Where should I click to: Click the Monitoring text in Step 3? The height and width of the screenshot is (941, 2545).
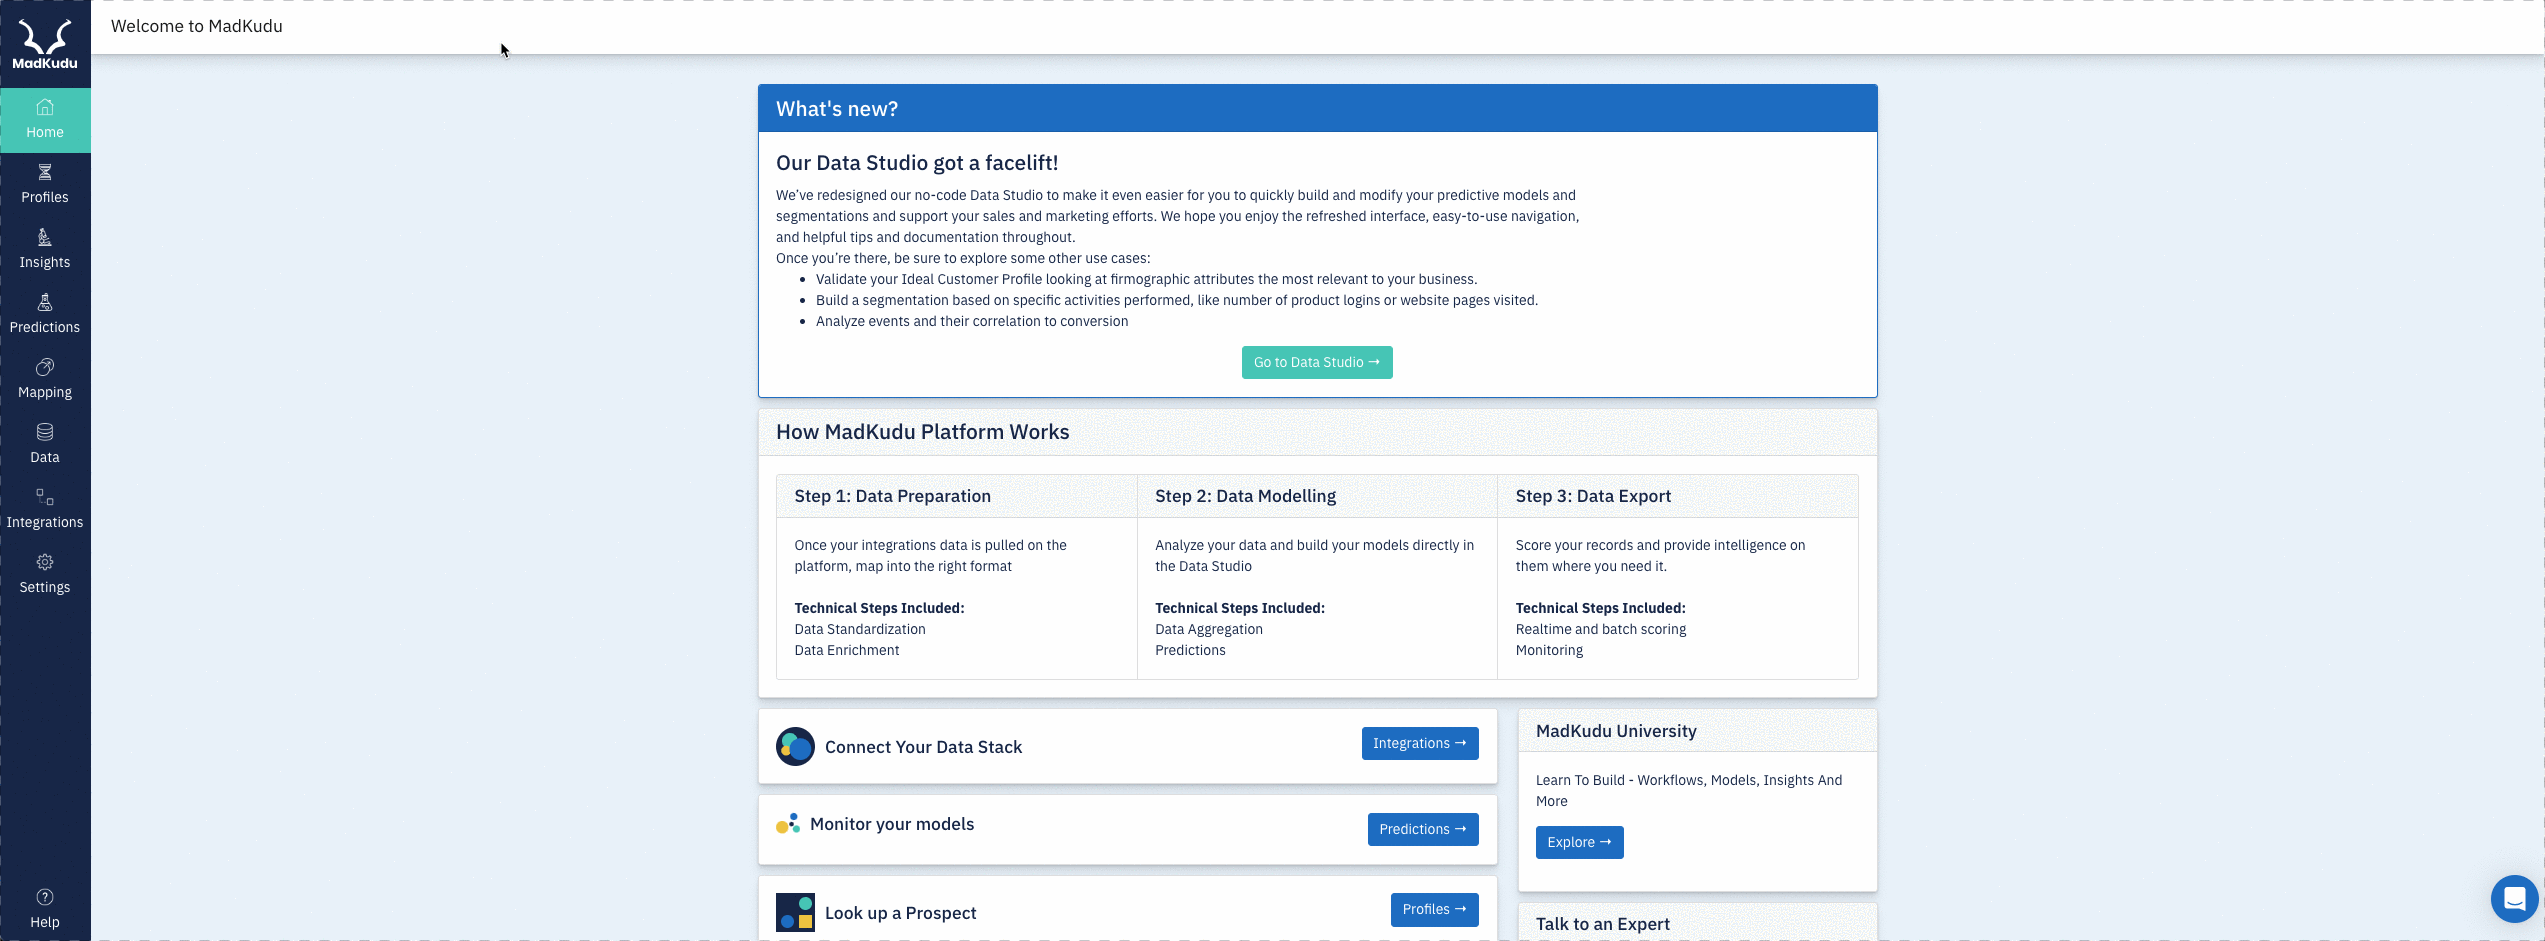pos(1549,650)
